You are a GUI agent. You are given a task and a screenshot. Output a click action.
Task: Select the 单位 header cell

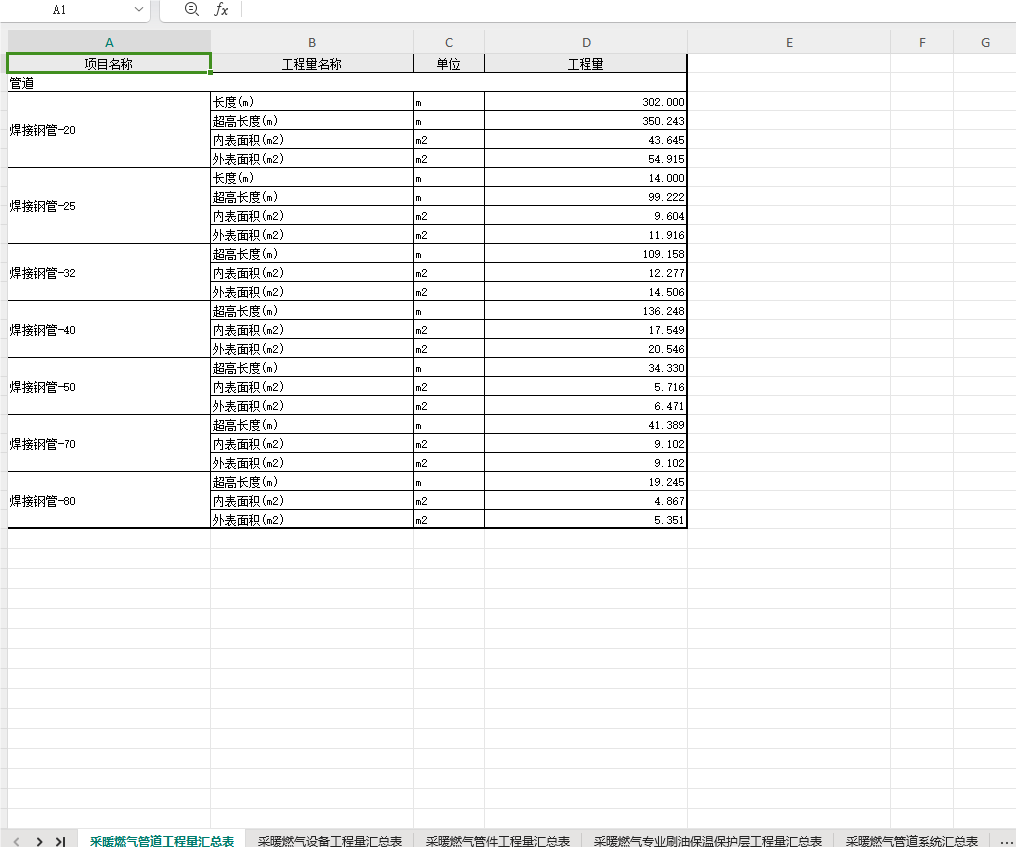tap(448, 64)
